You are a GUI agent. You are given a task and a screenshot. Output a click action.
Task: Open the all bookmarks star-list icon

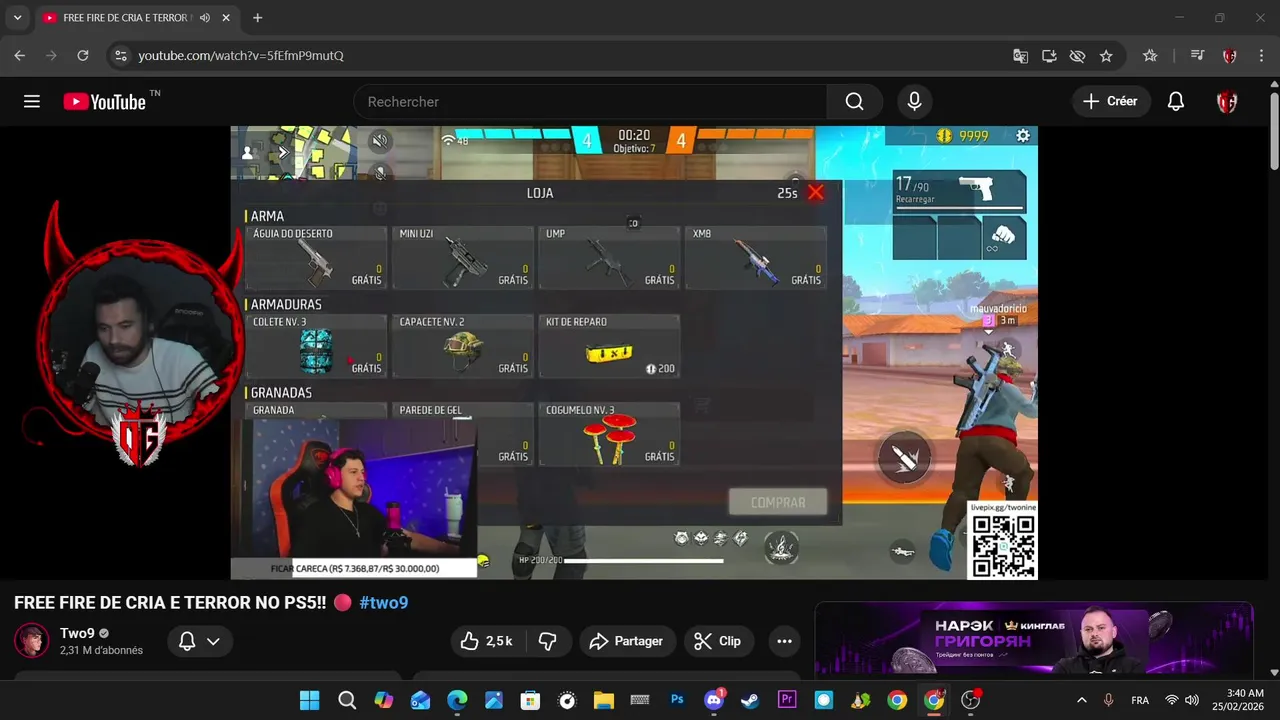click(1150, 56)
